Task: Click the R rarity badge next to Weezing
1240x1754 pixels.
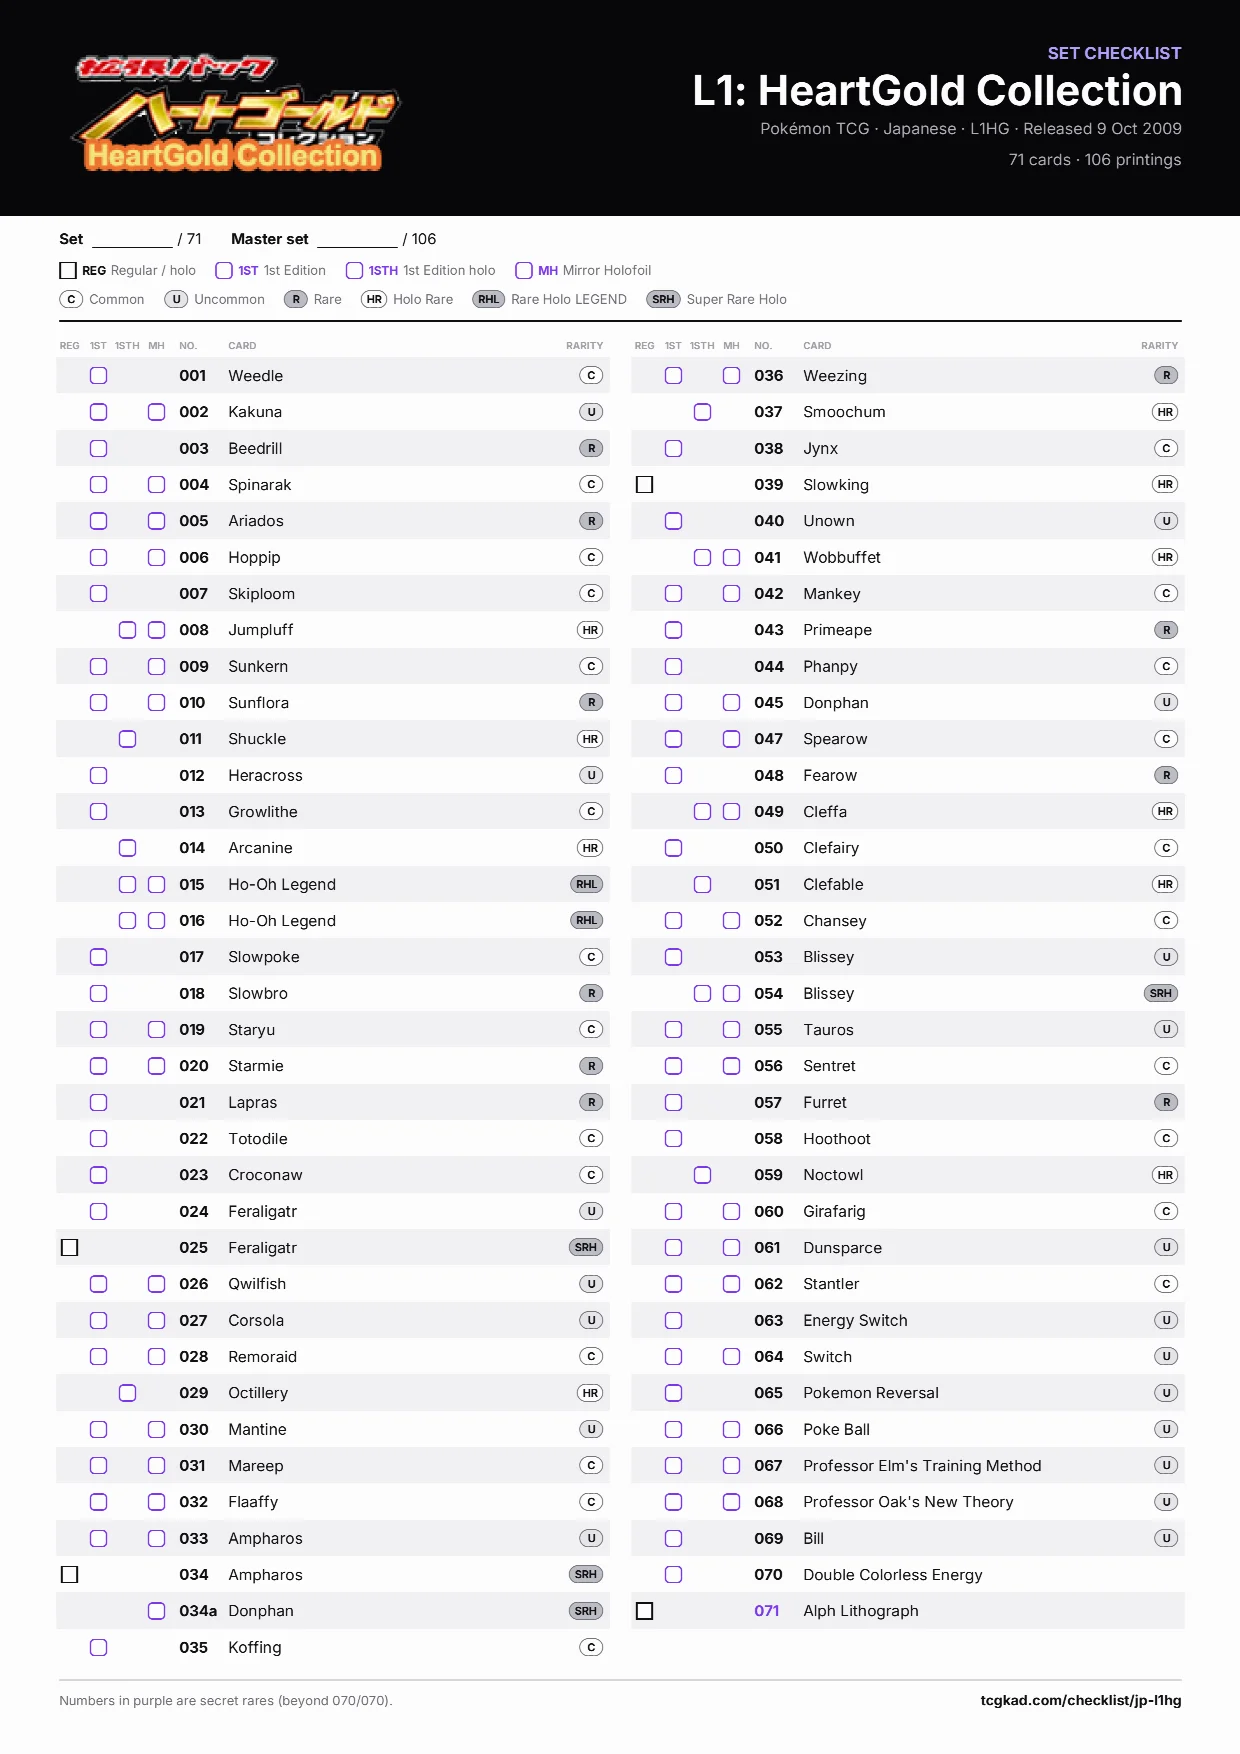Action: coord(1166,375)
